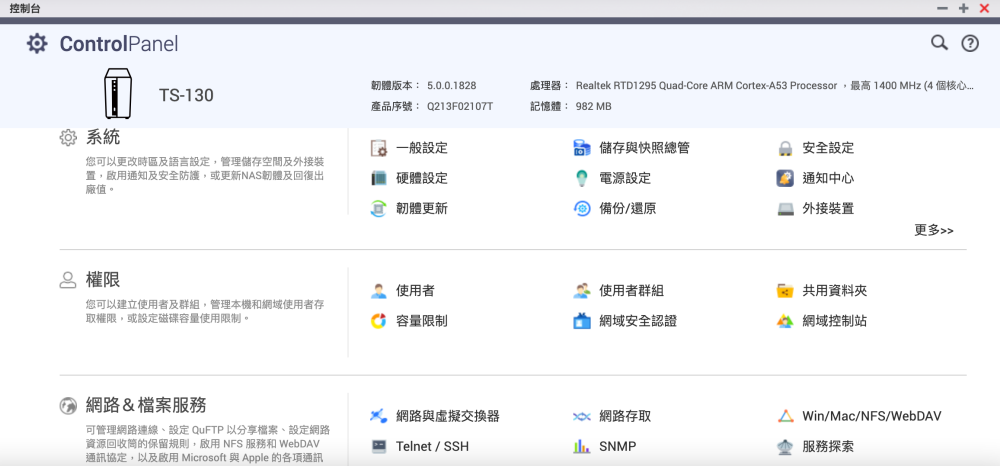
Task: Open the help question mark icon
Action: click(970, 43)
